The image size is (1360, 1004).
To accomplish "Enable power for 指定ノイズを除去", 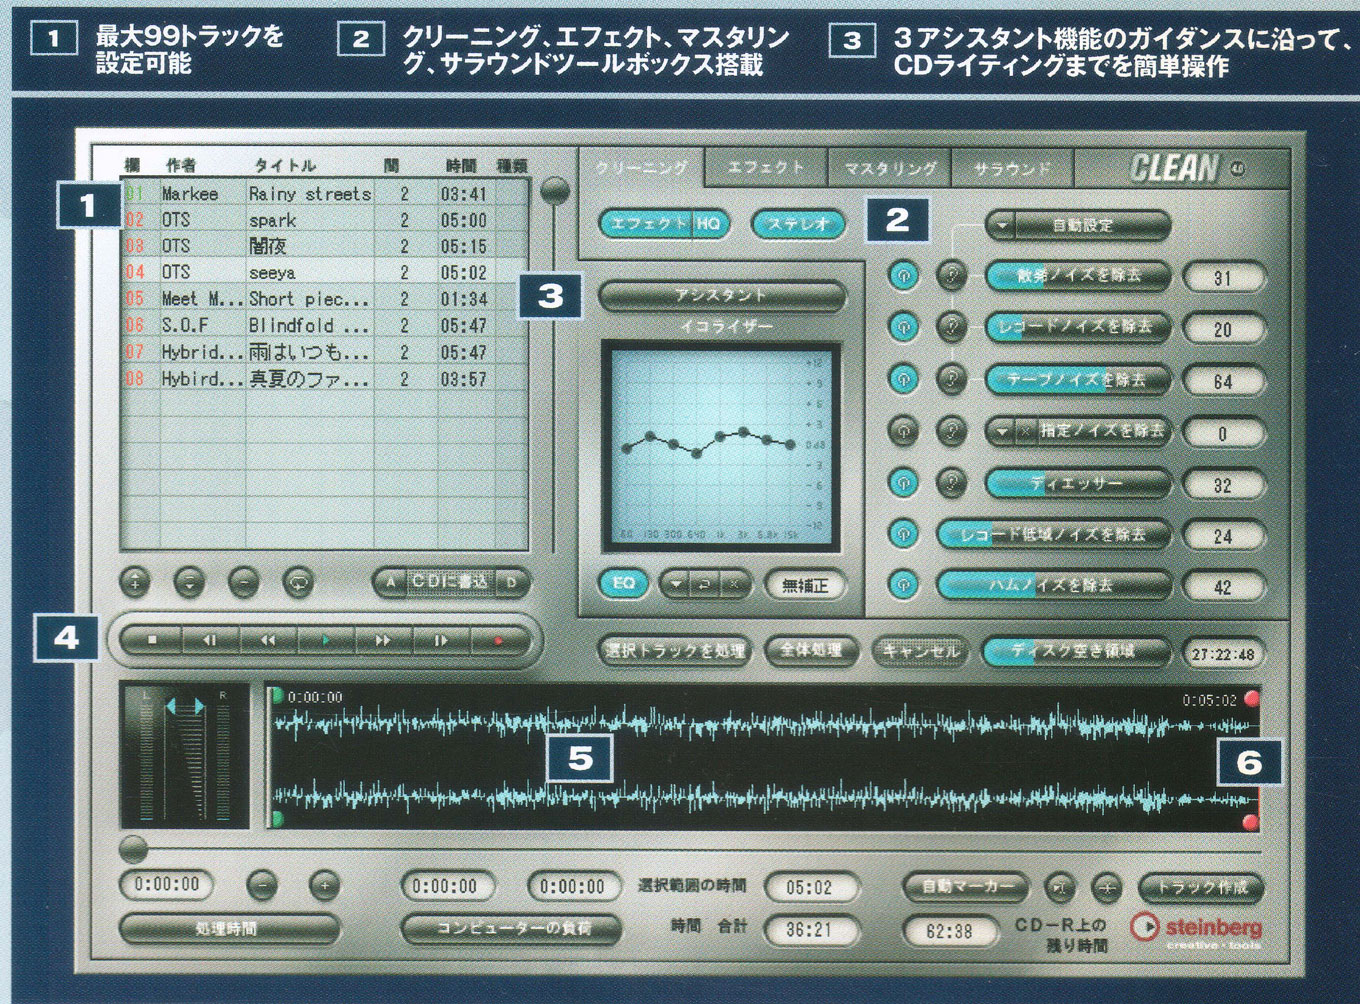I will click(x=903, y=431).
